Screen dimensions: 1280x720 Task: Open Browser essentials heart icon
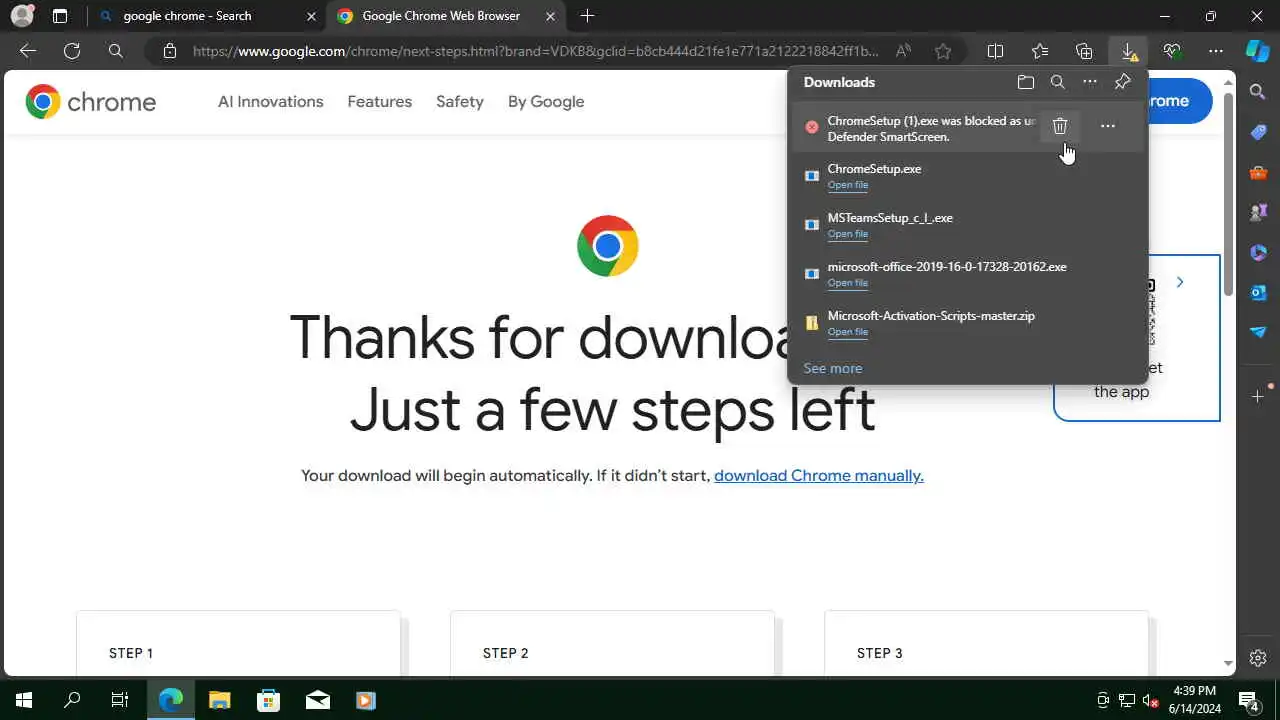click(x=1172, y=51)
